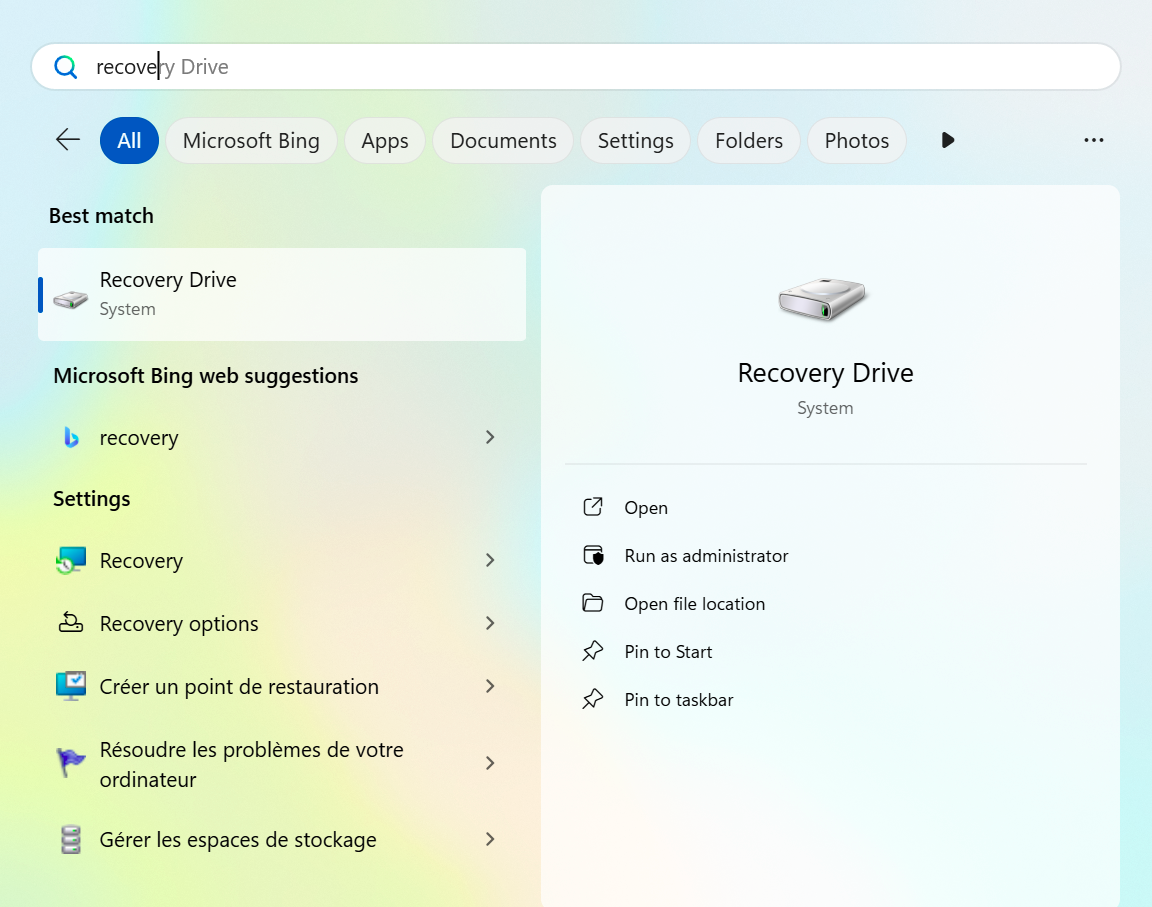The height and width of the screenshot is (907, 1152).
Task: Expand the Recovery options chevron
Action: tap(490, 623)
